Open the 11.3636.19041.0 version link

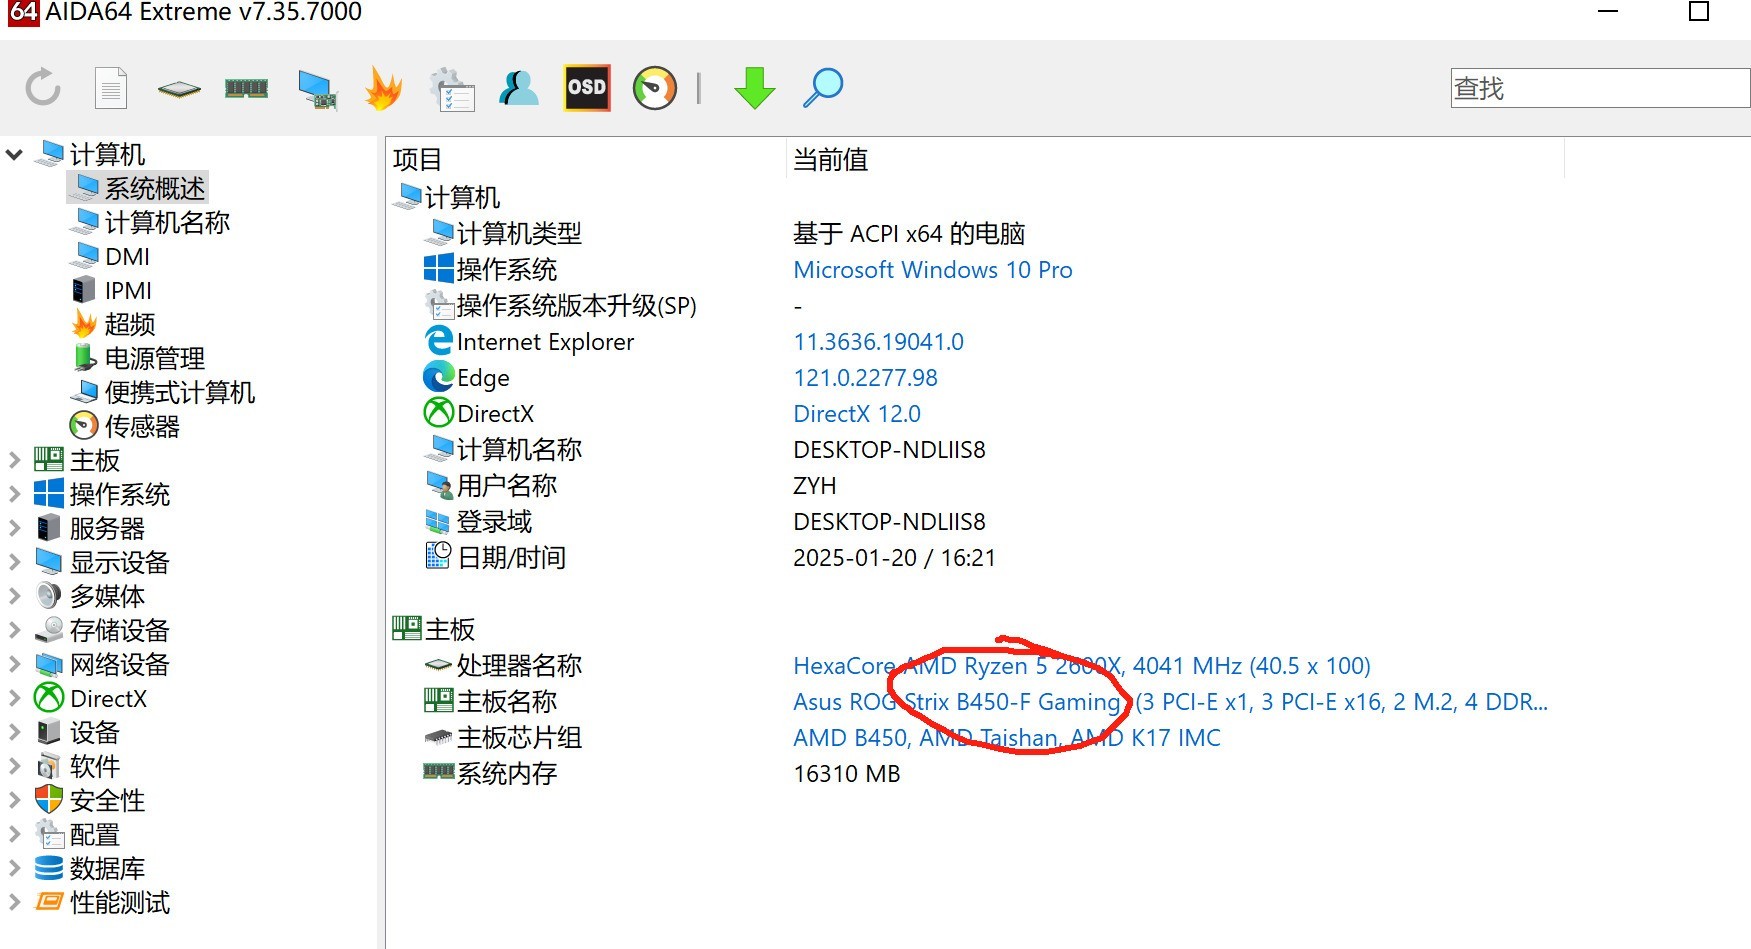[878, 342]
